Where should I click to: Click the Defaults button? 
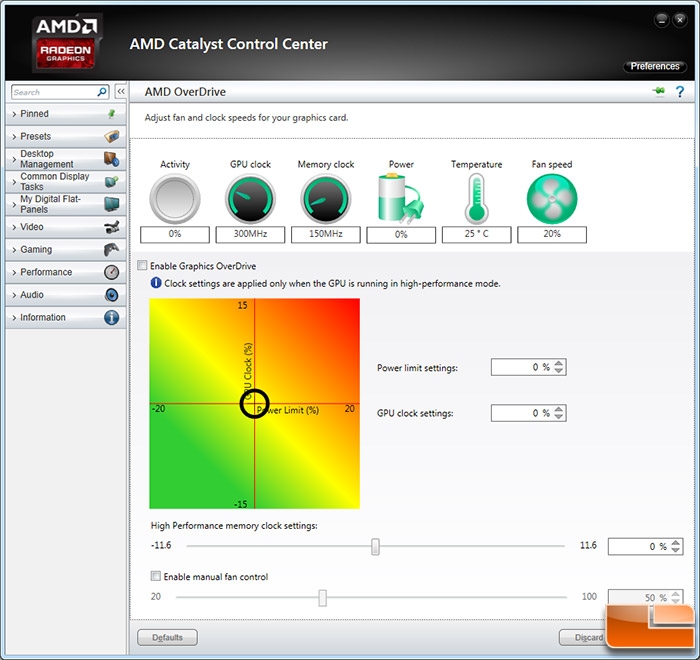(167, 637)
